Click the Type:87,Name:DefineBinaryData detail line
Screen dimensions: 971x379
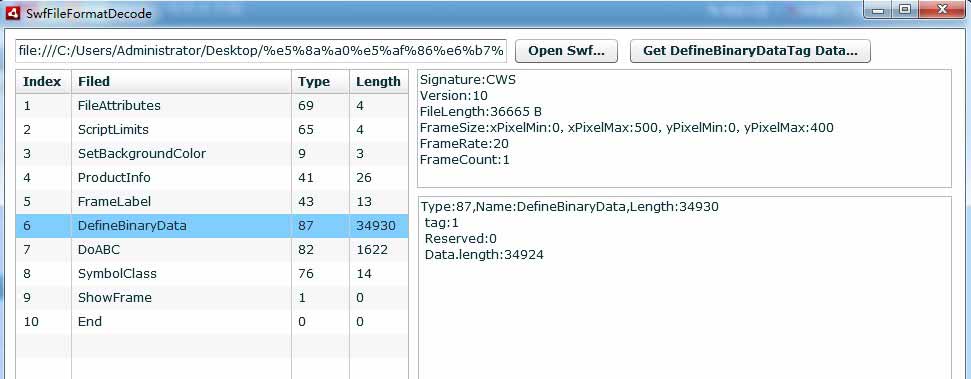coord(570,207)
